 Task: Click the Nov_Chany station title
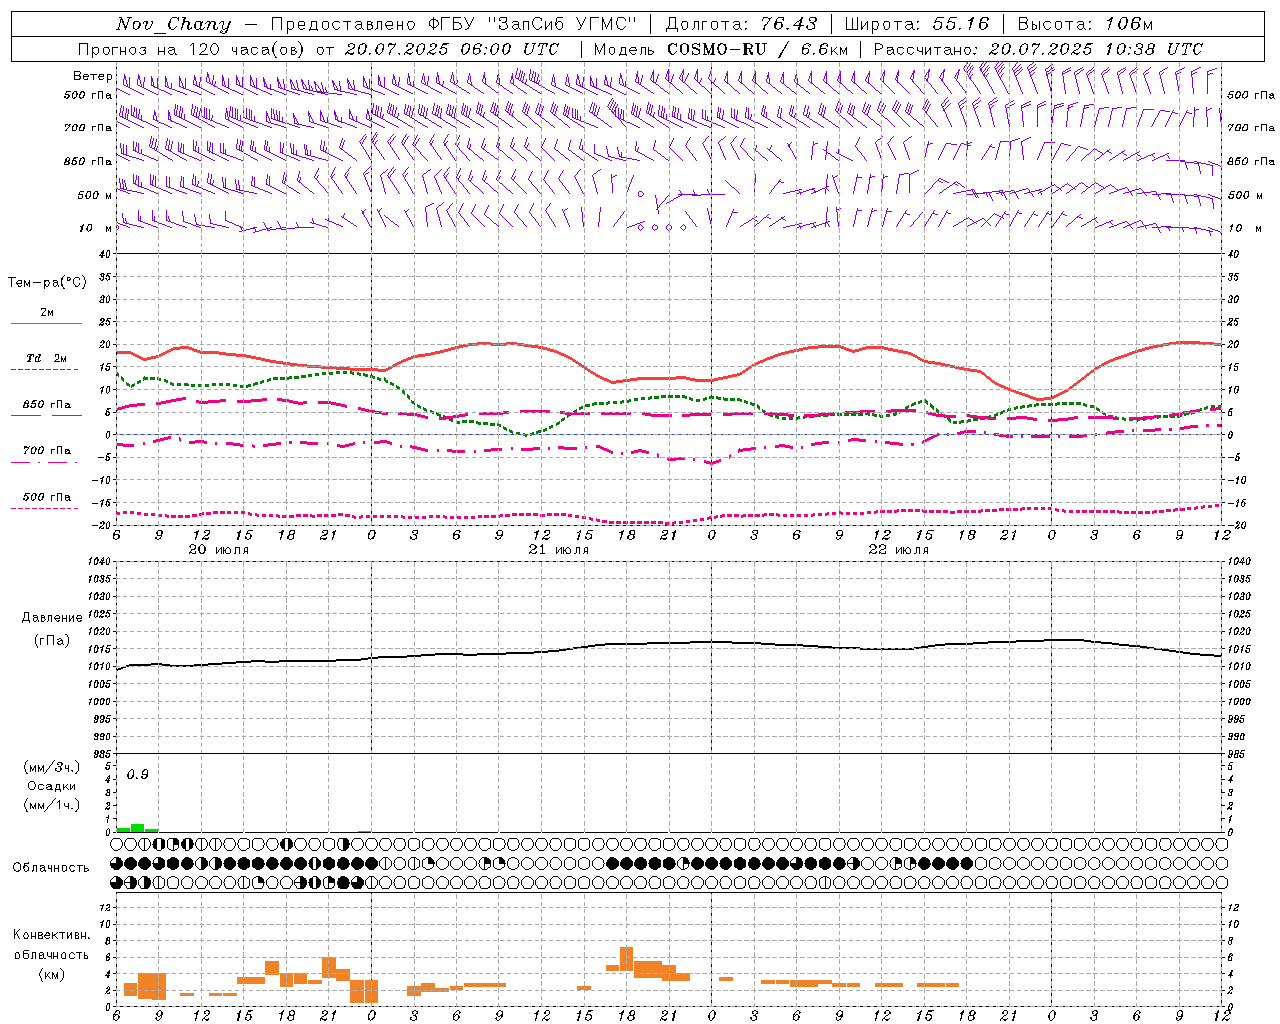(x=174, y=24)
